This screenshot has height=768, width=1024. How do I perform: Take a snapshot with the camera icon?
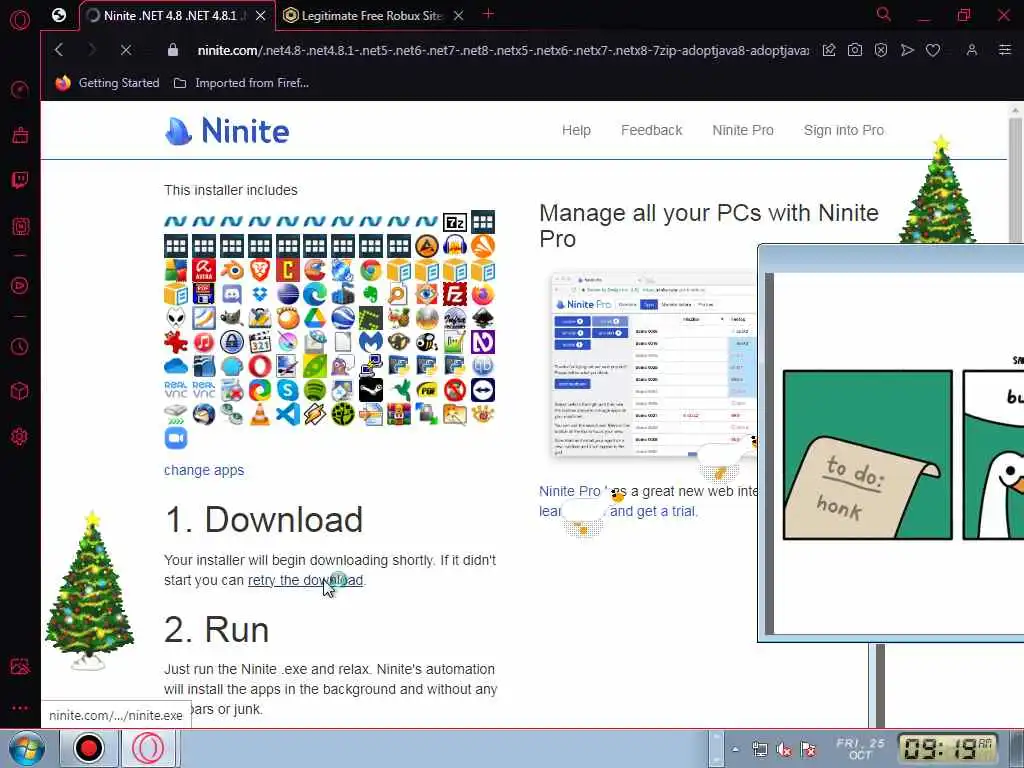[x=855, y=50]
